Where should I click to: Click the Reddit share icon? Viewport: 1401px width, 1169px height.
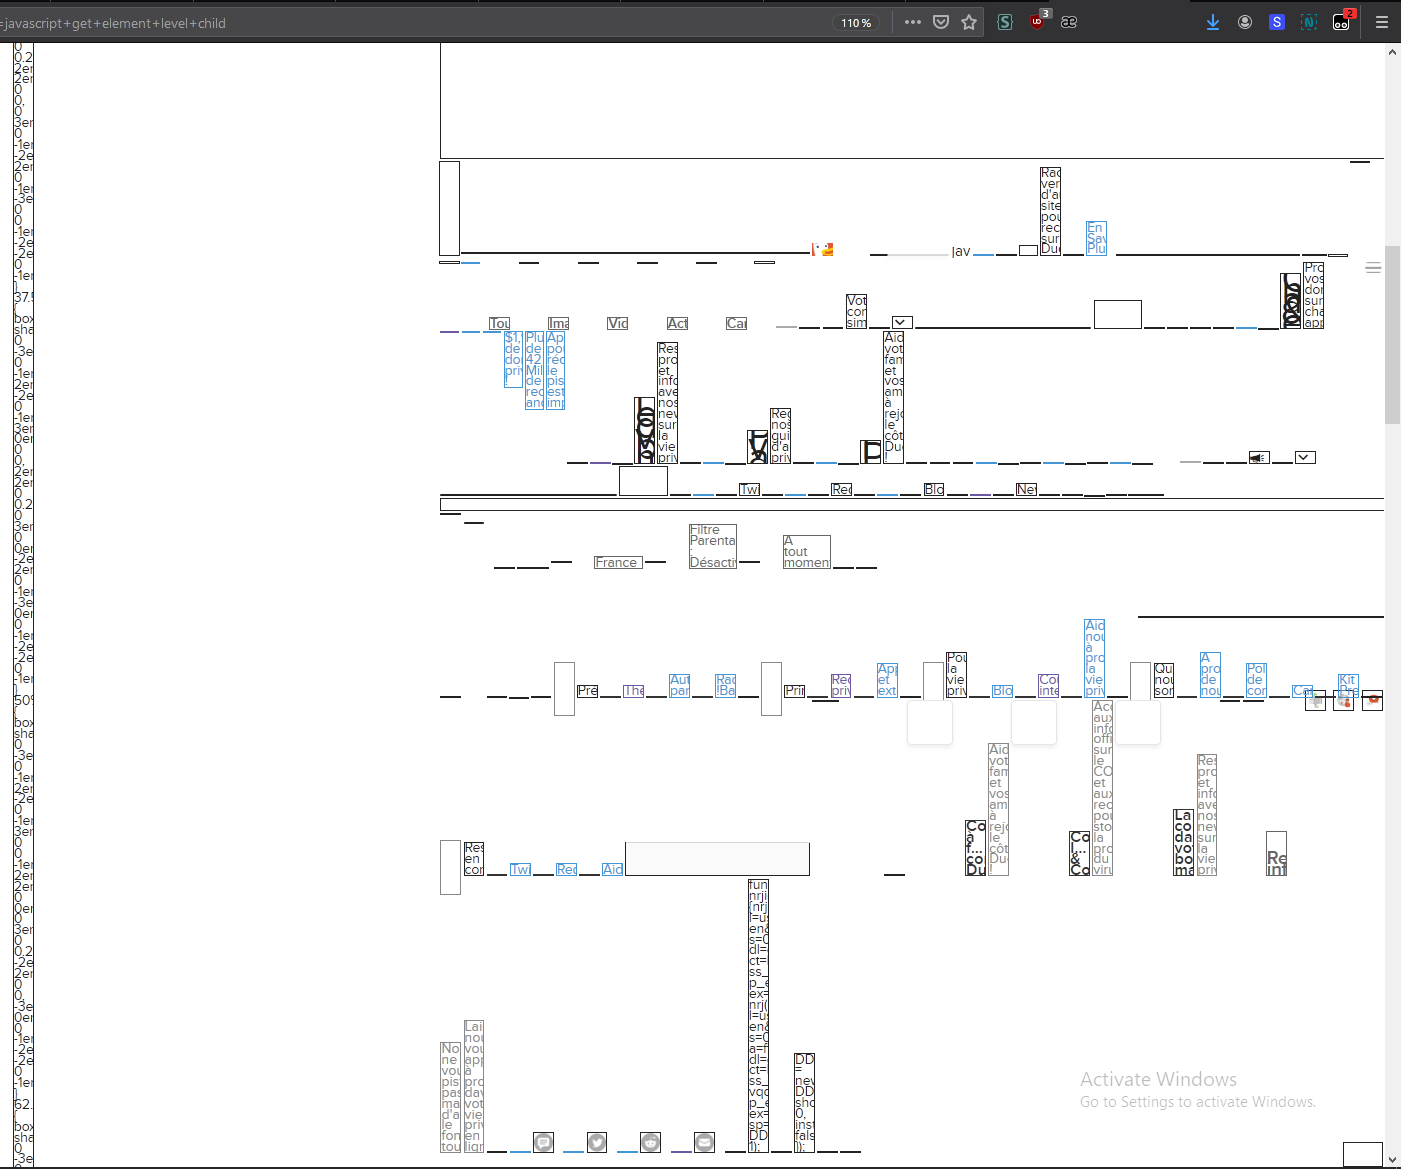[651, 1142]
